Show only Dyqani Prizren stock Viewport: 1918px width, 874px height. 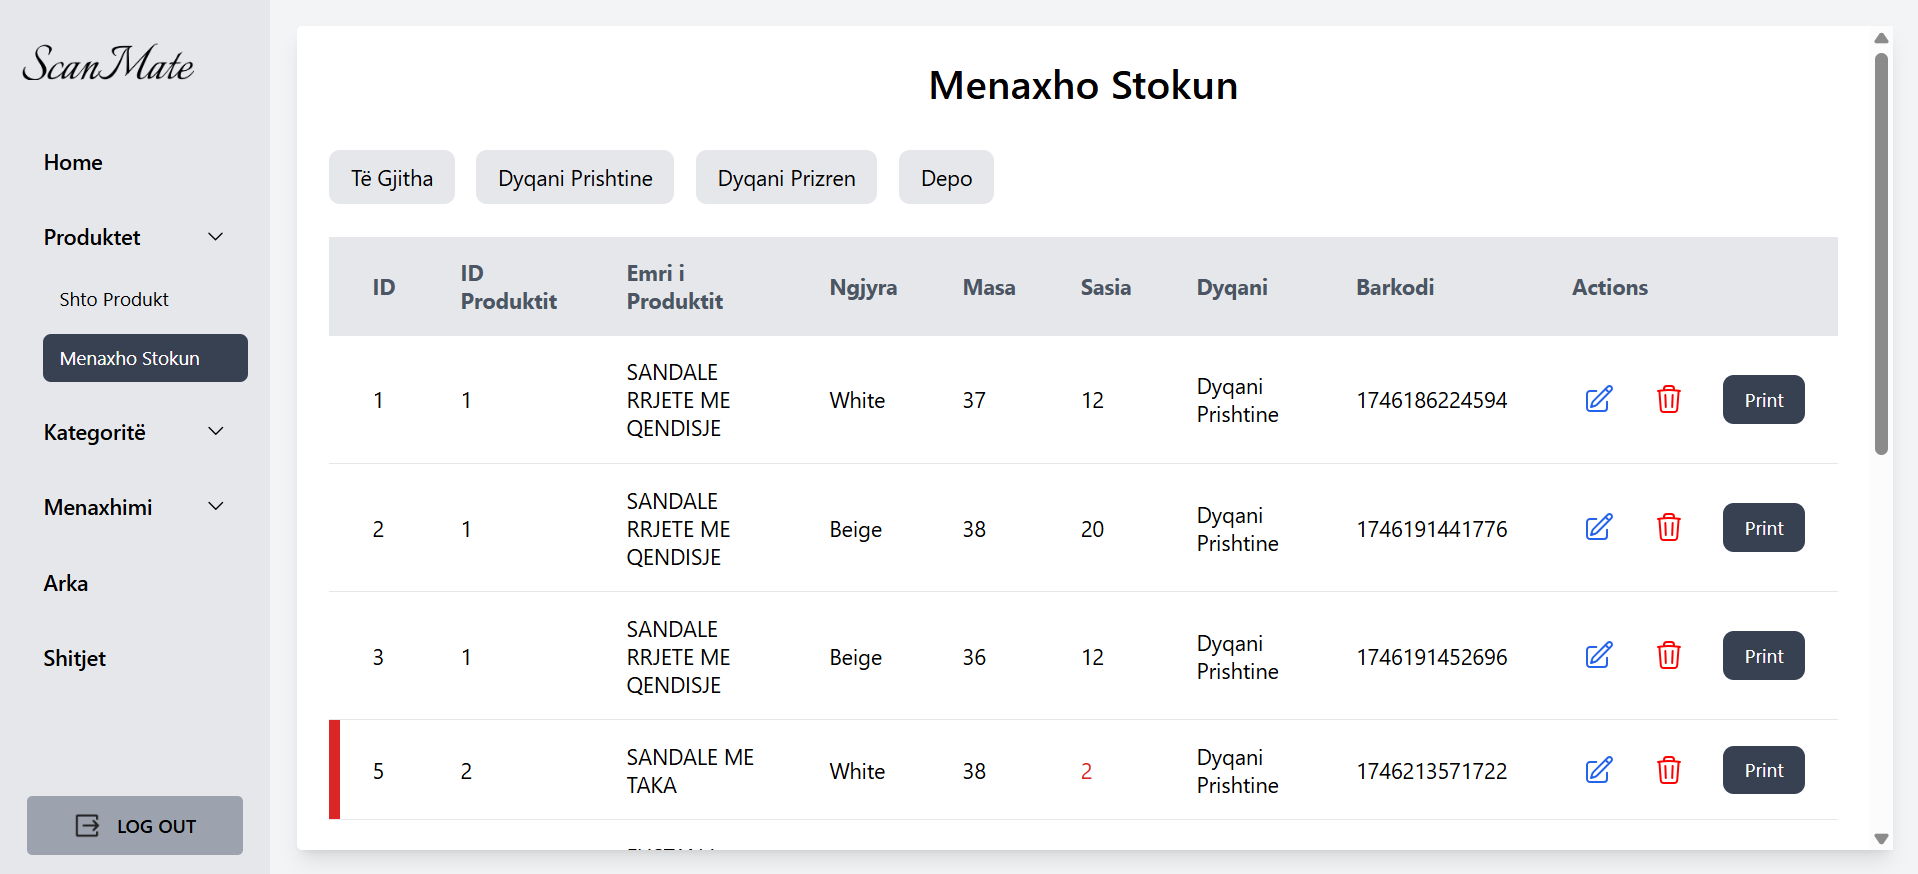pyautogui.click(x=786, y=178)
